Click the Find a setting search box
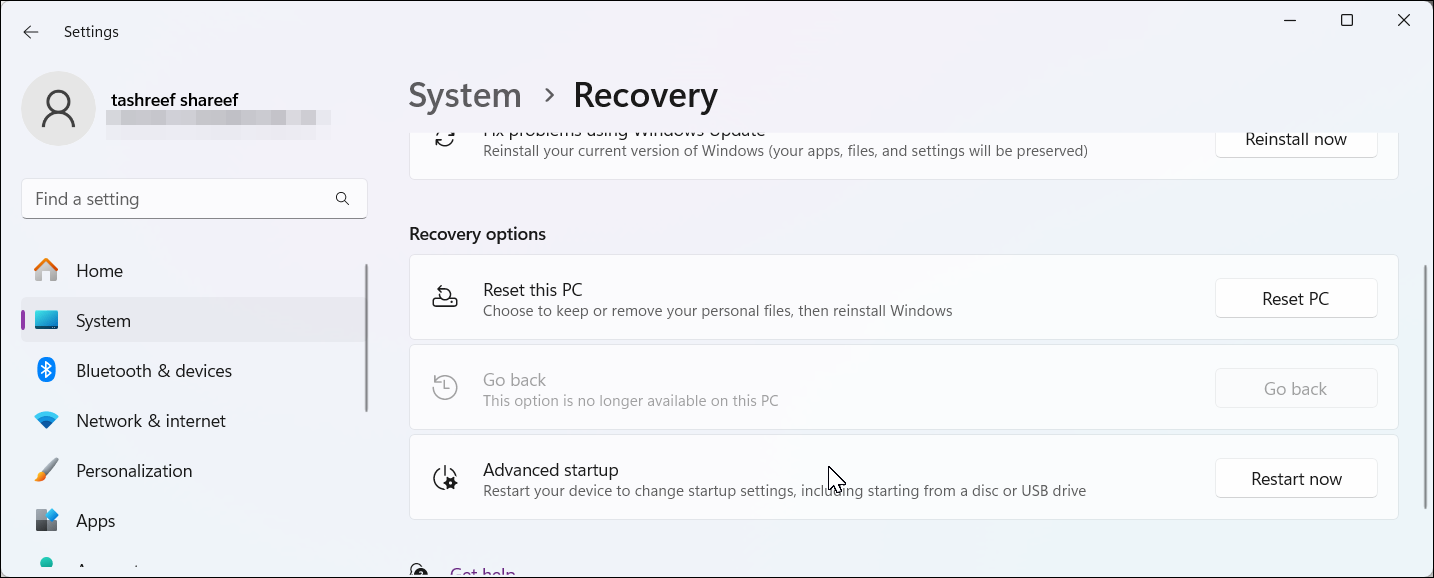The width and height of the screenshot is (1434, 578). (x=194, y=199)
